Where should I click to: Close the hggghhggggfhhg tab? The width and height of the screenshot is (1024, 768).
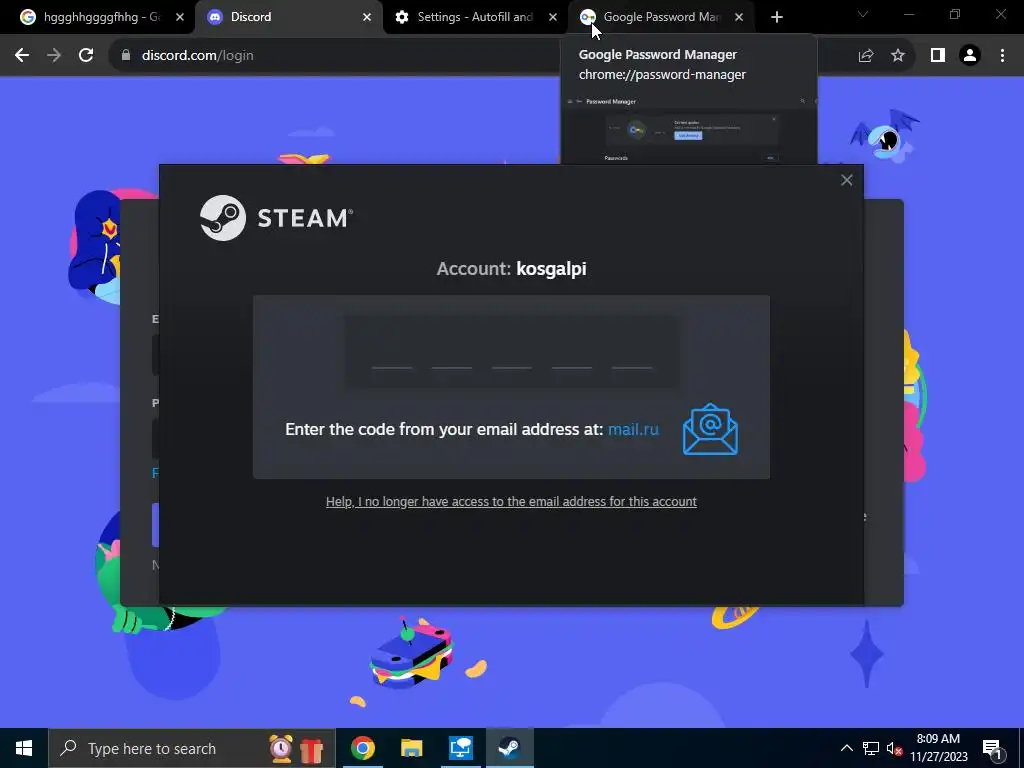click(x=180, y=17)
